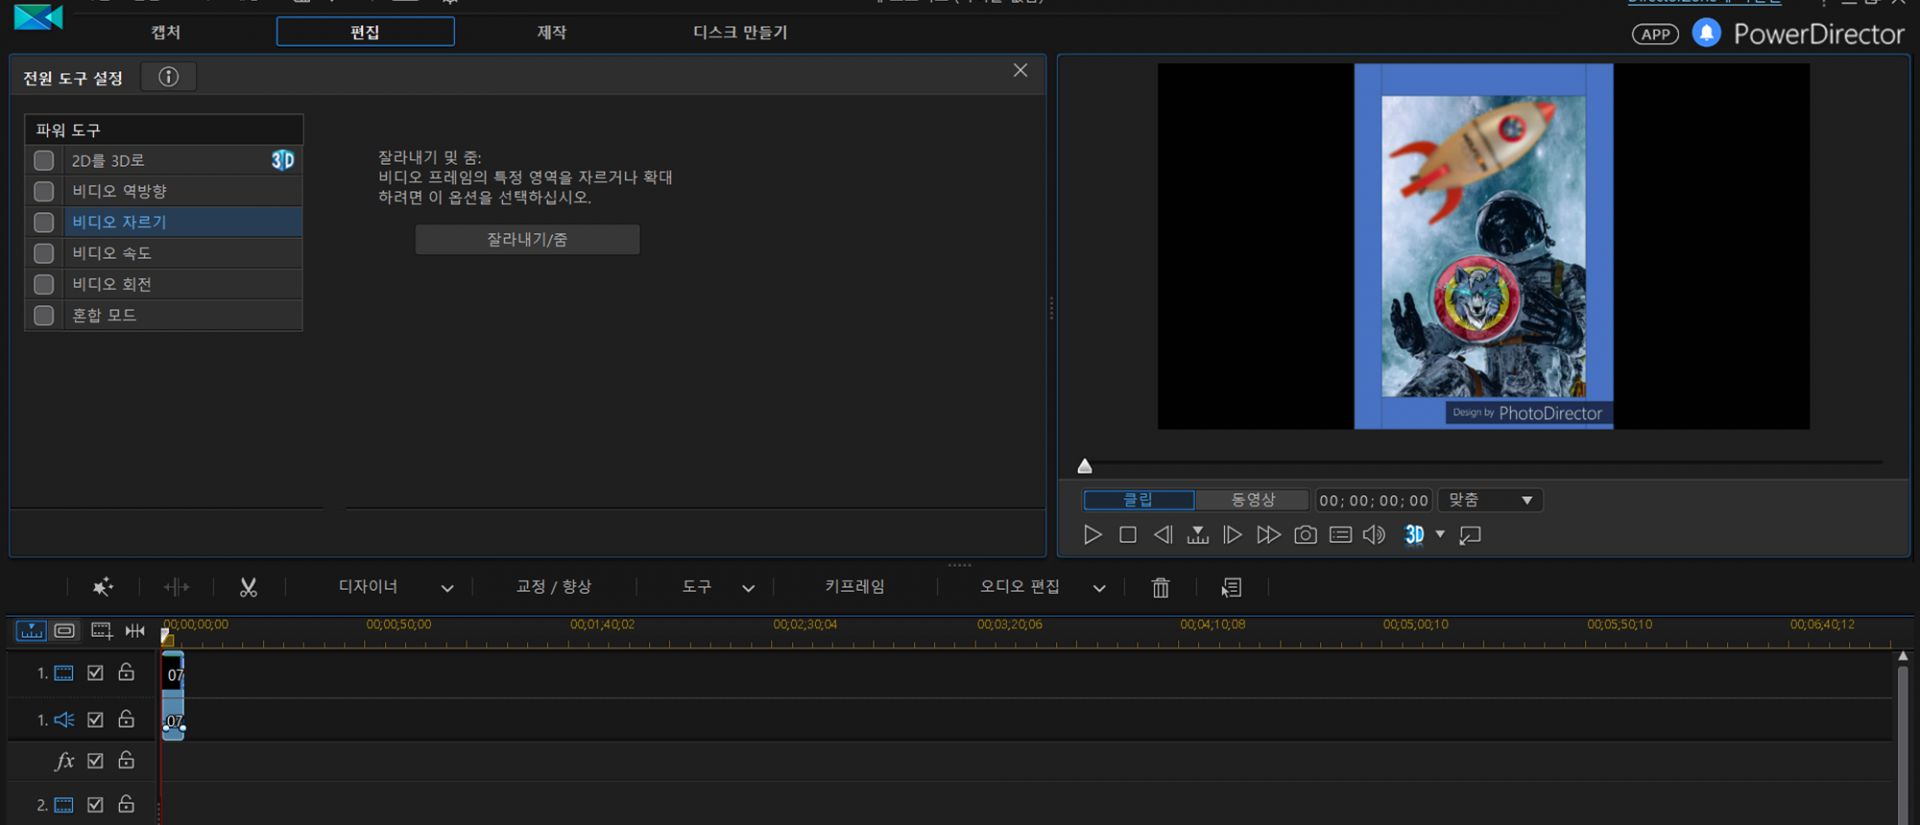This screenshot has height=825, width=1920.
Task: Click the timecode 00;00;00;00 field
Action: (x=1374, y=501)
